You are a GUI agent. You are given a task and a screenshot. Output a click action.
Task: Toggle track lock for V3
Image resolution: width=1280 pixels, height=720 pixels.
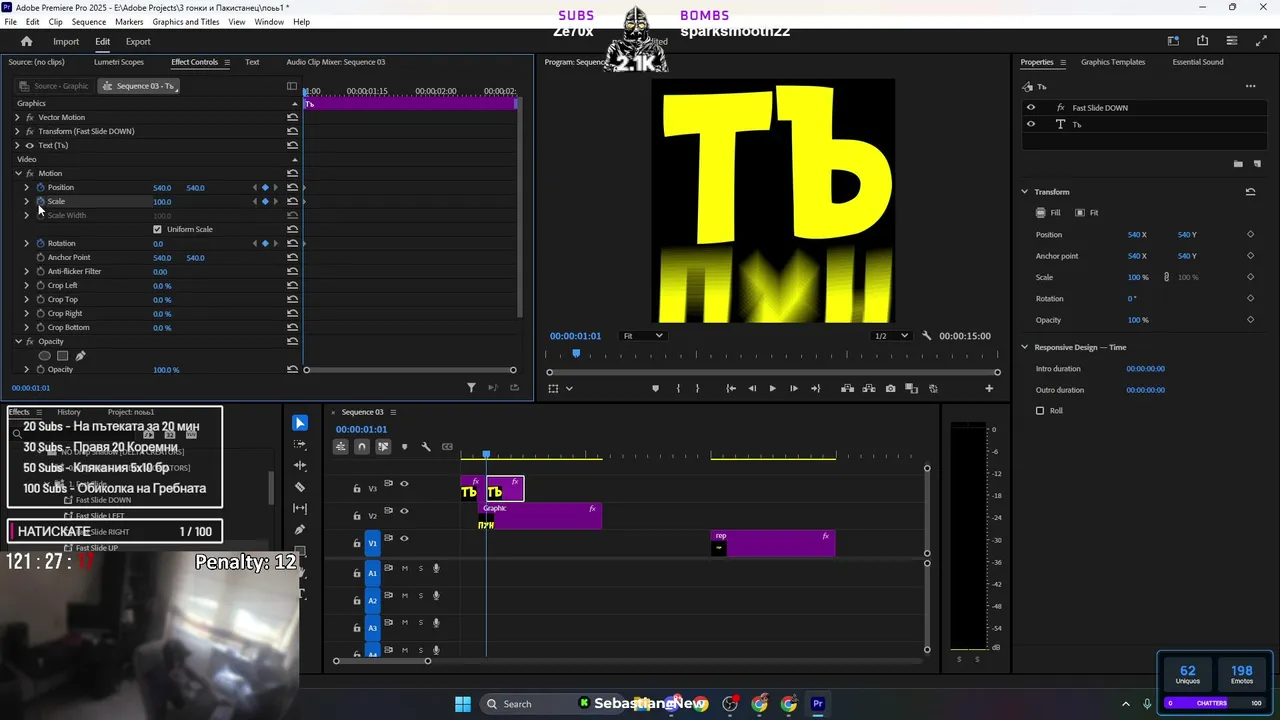(357, 488)
